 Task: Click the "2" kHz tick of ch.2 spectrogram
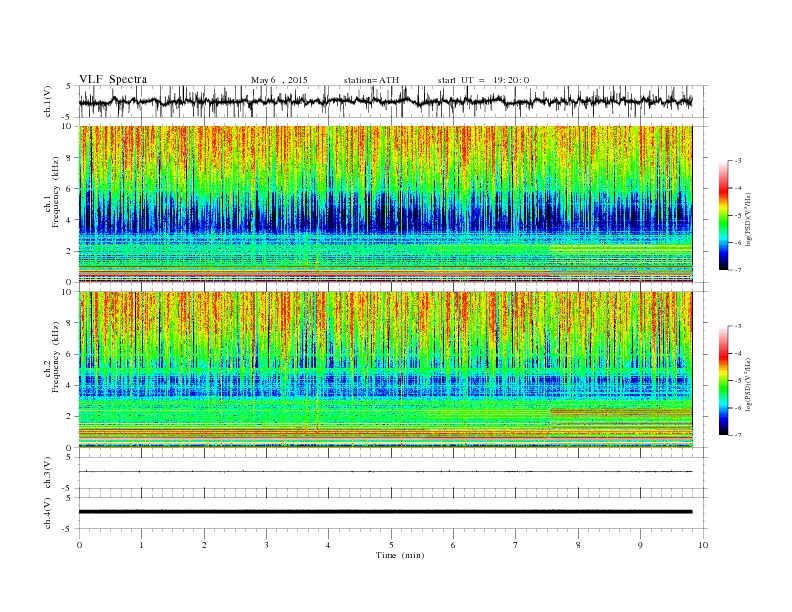point(69,417)
